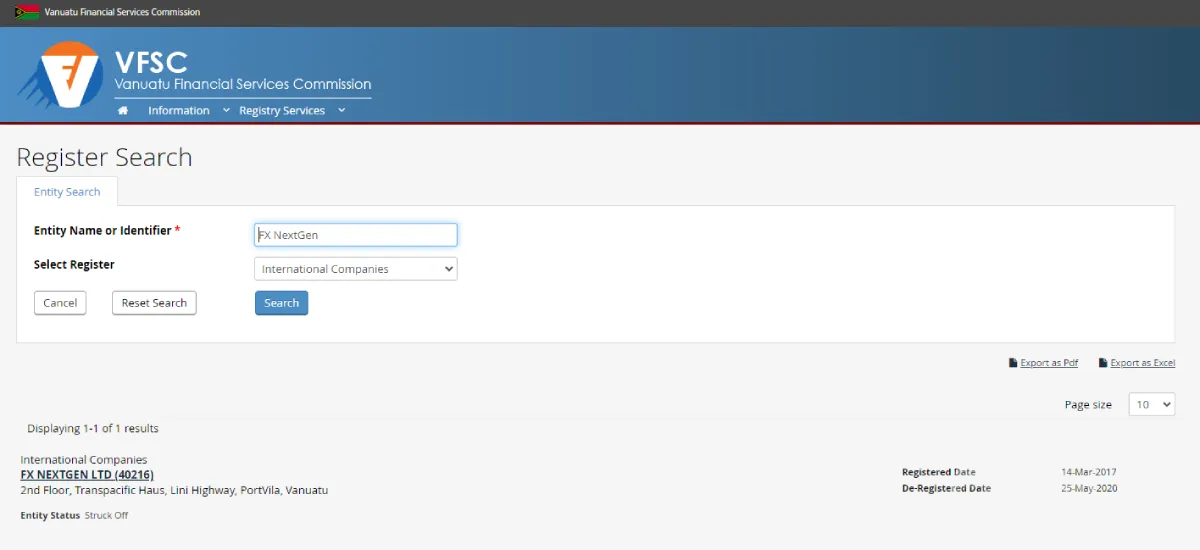Click the address text 2nd Floor, Transpacific Haus

(x=174, y=491)
